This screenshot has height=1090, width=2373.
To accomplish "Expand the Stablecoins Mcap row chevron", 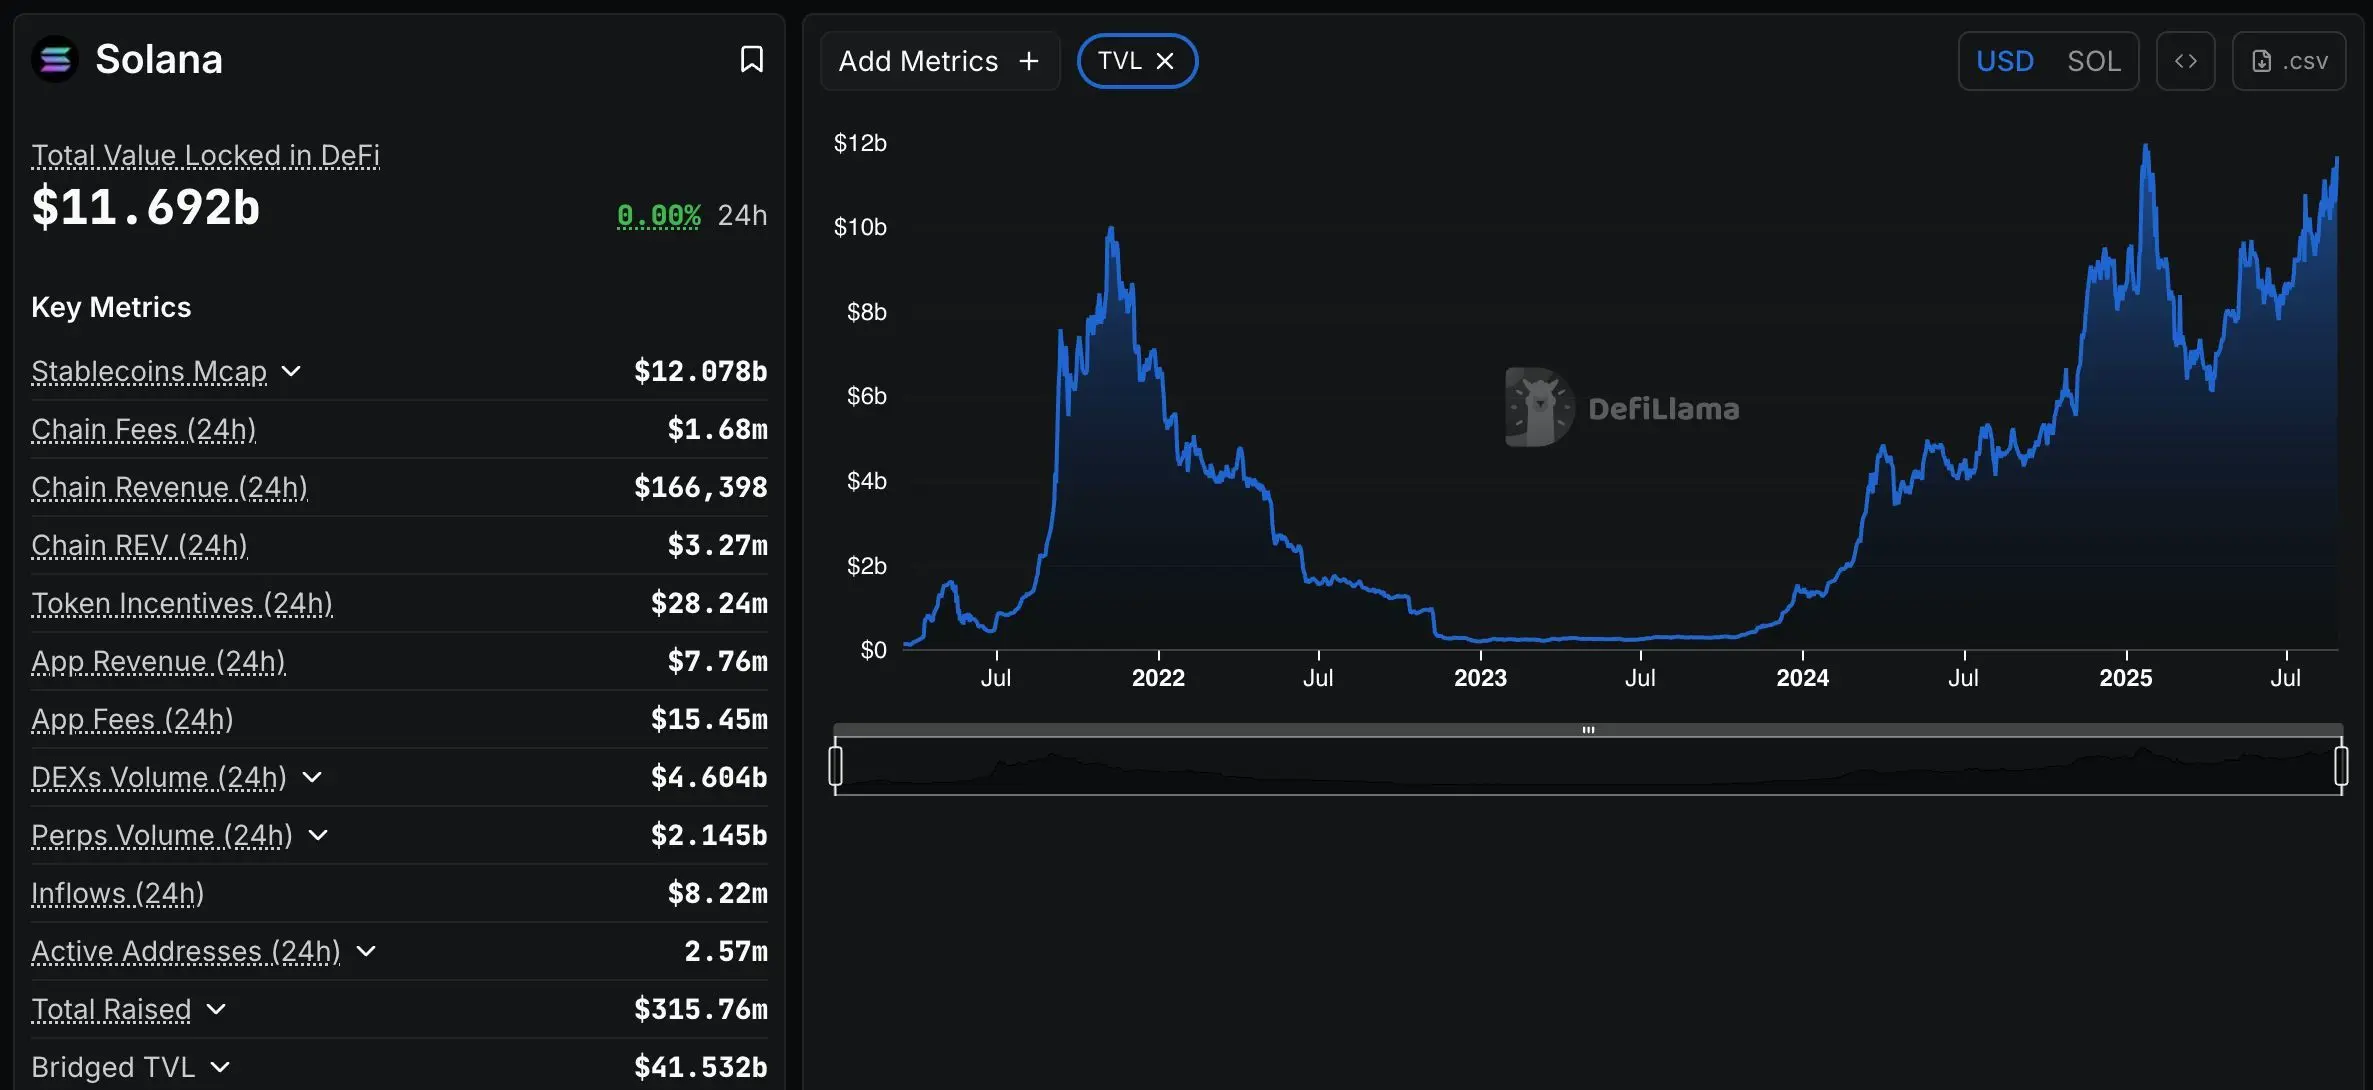I will pos(291,371).
